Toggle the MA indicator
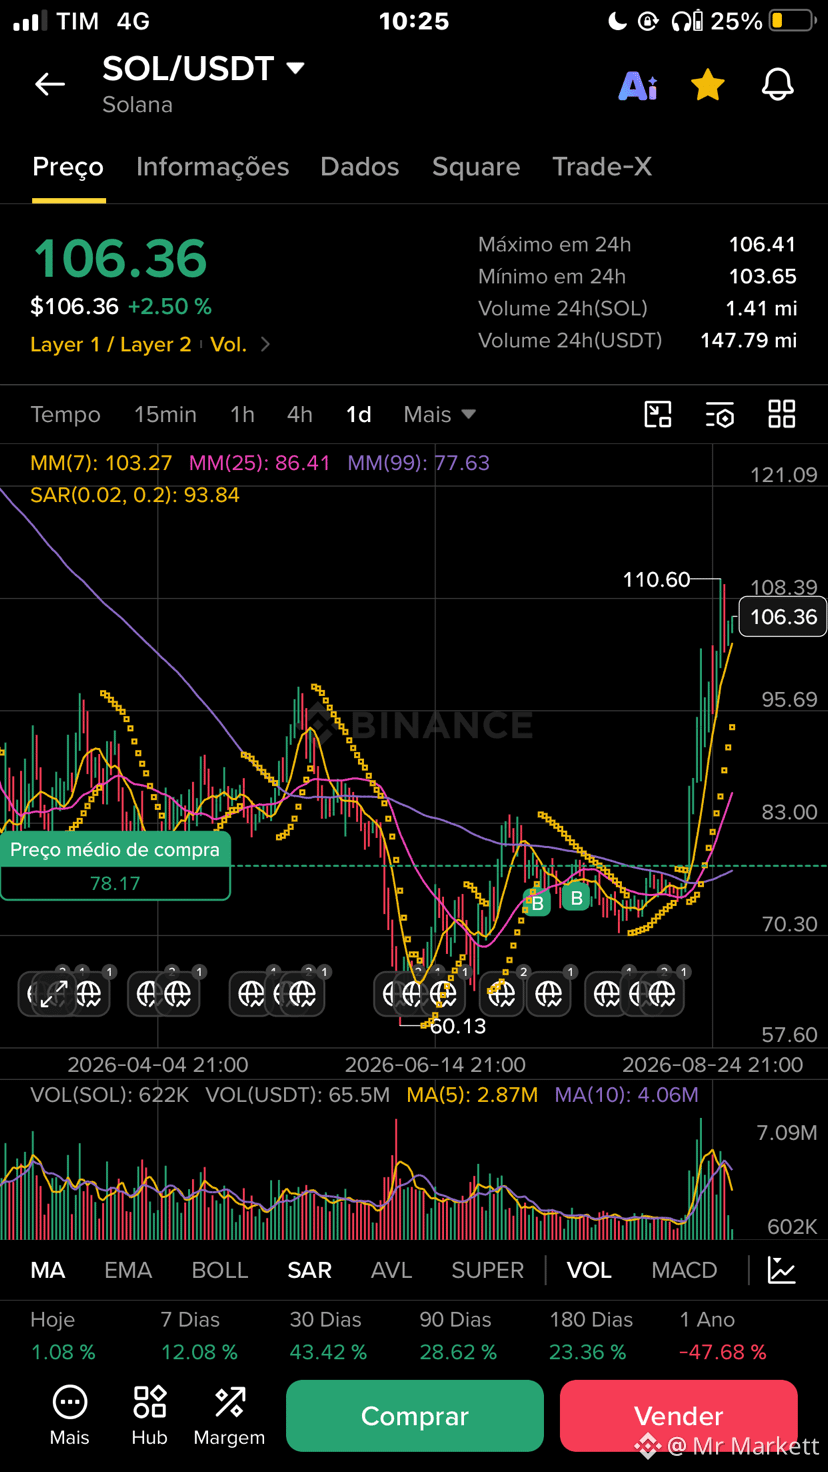The width and height of the screenshot is (828, 1472). point(48,1270)
